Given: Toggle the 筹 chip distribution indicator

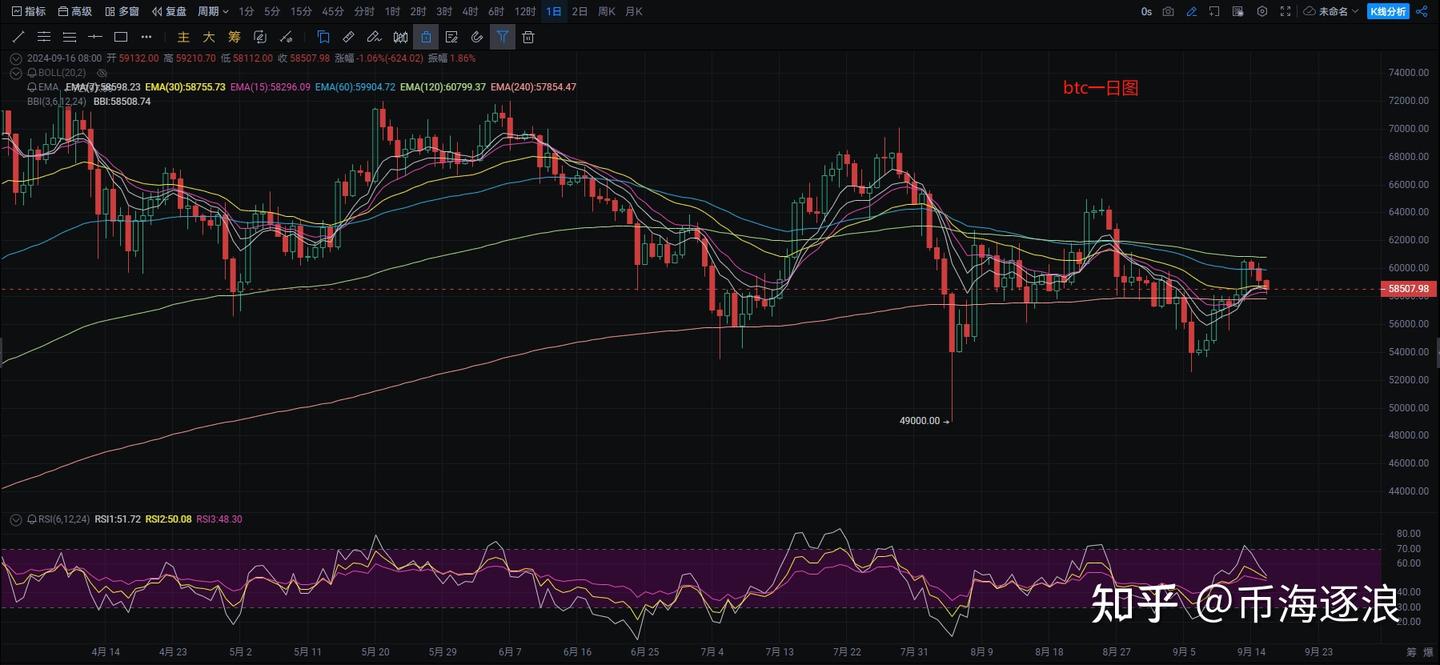Looking at the screenshot, I should click(x=234, y=37).
